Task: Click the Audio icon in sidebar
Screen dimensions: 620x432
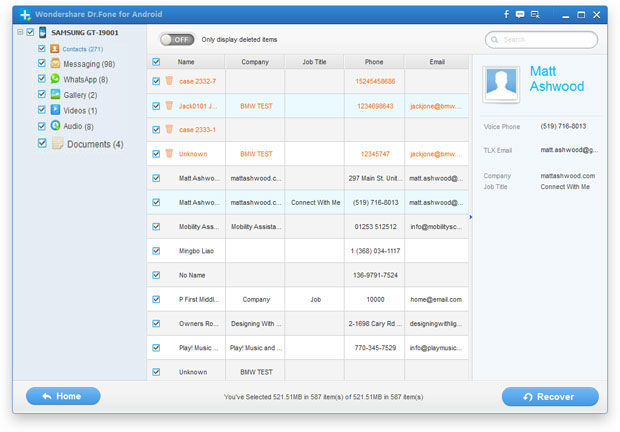Action: tap(55, 126)
